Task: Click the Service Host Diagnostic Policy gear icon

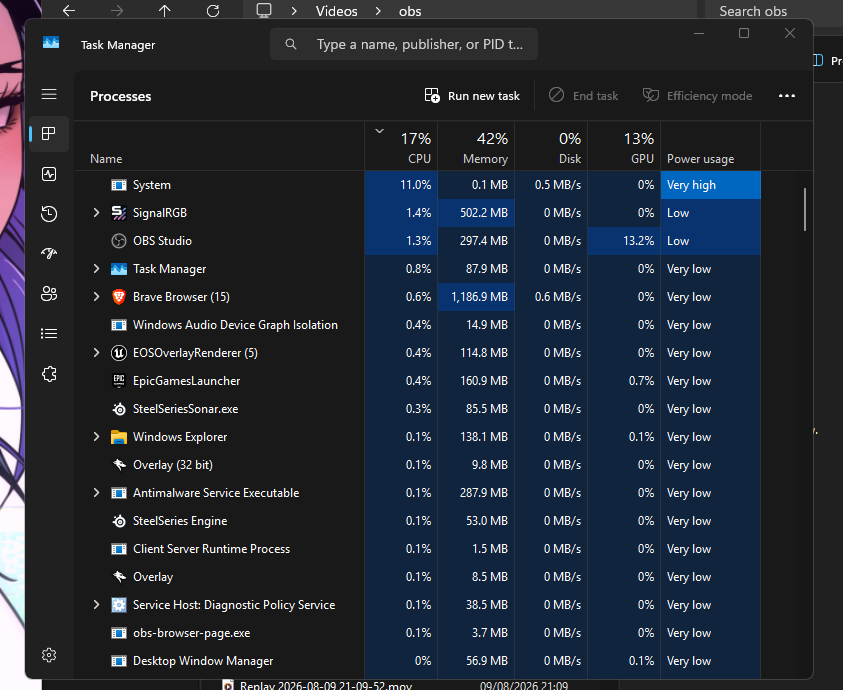Action: pyautogui.click(x=119, y=605)
